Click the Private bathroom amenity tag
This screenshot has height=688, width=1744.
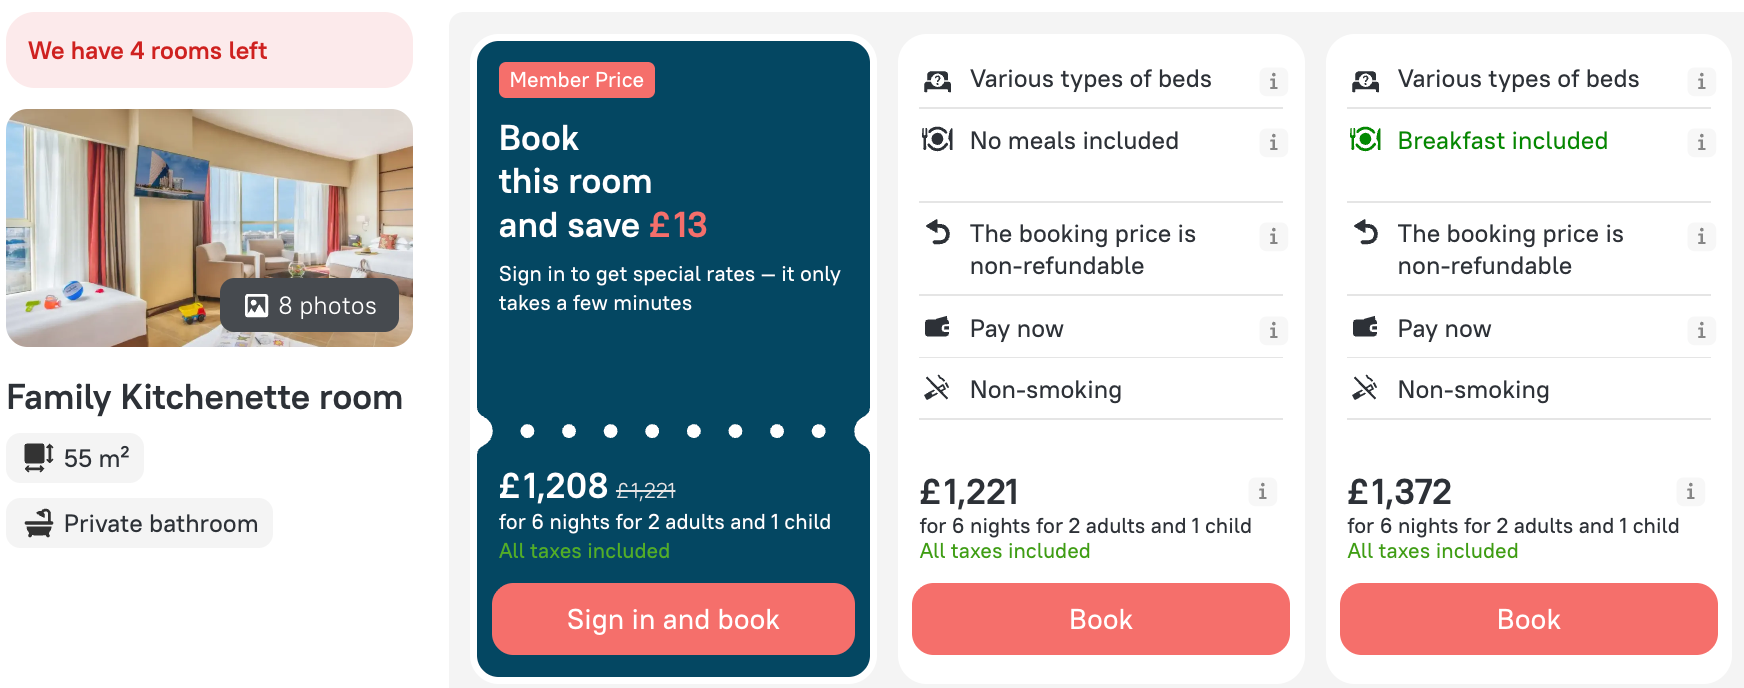(140, 523)
